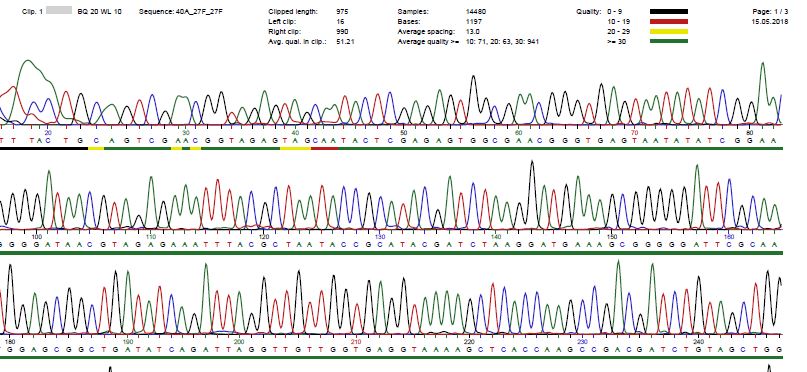The width and height of the screenshot is (807, 372).
Task: Click the 'Average quality >=' label
Action: pos(428,42)
